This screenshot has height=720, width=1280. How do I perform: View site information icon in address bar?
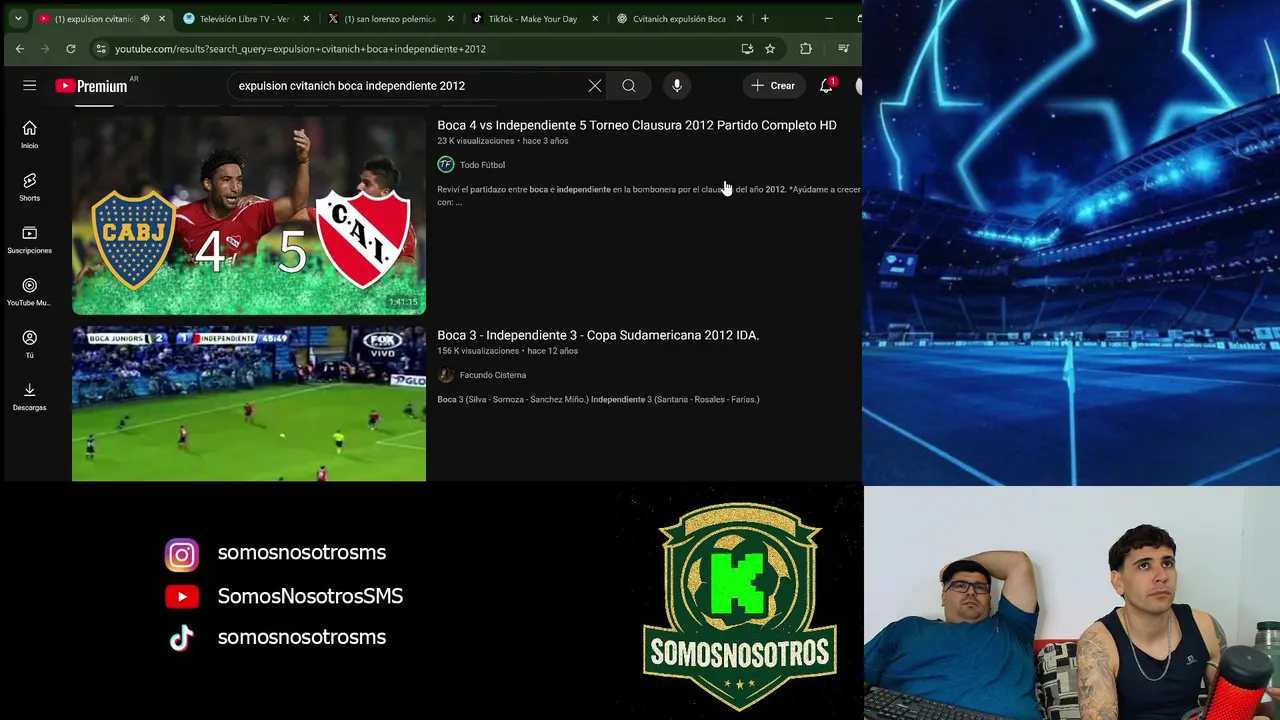[x=100, y=48]
